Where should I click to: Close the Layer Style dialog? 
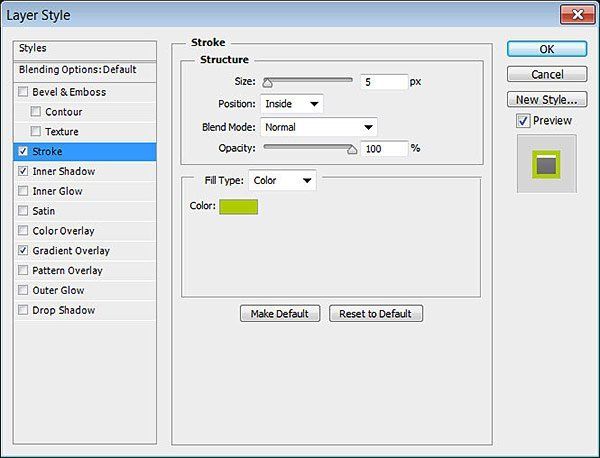577,15
